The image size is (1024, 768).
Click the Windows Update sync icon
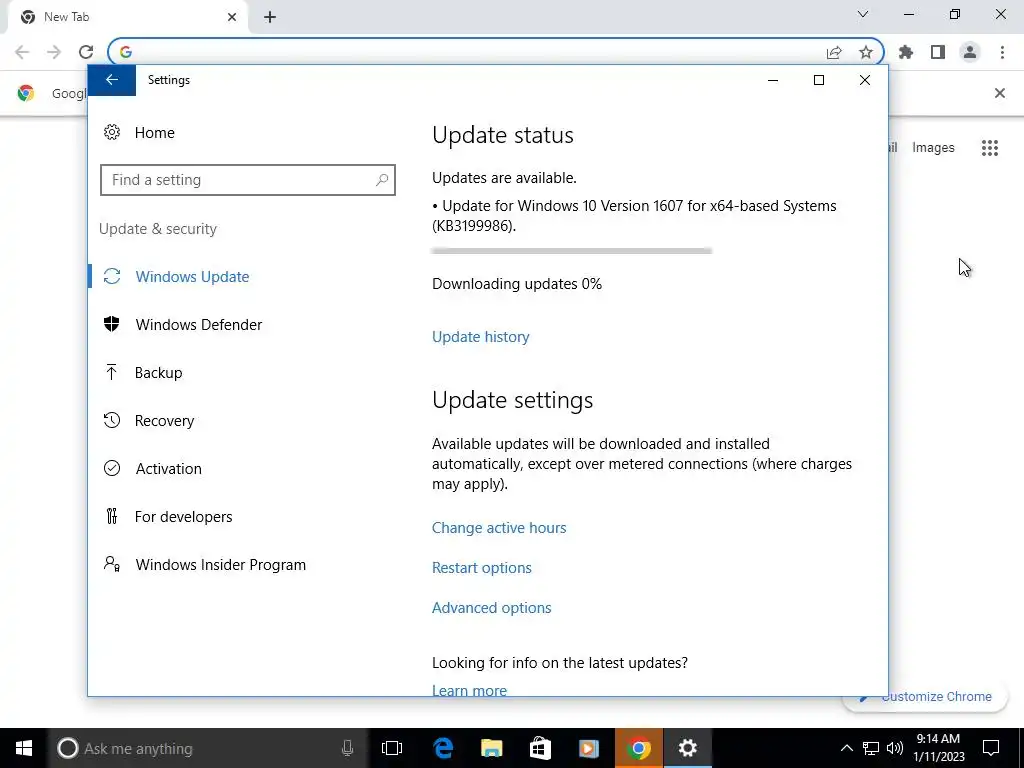pyautogui.click(x=112, y=276)
